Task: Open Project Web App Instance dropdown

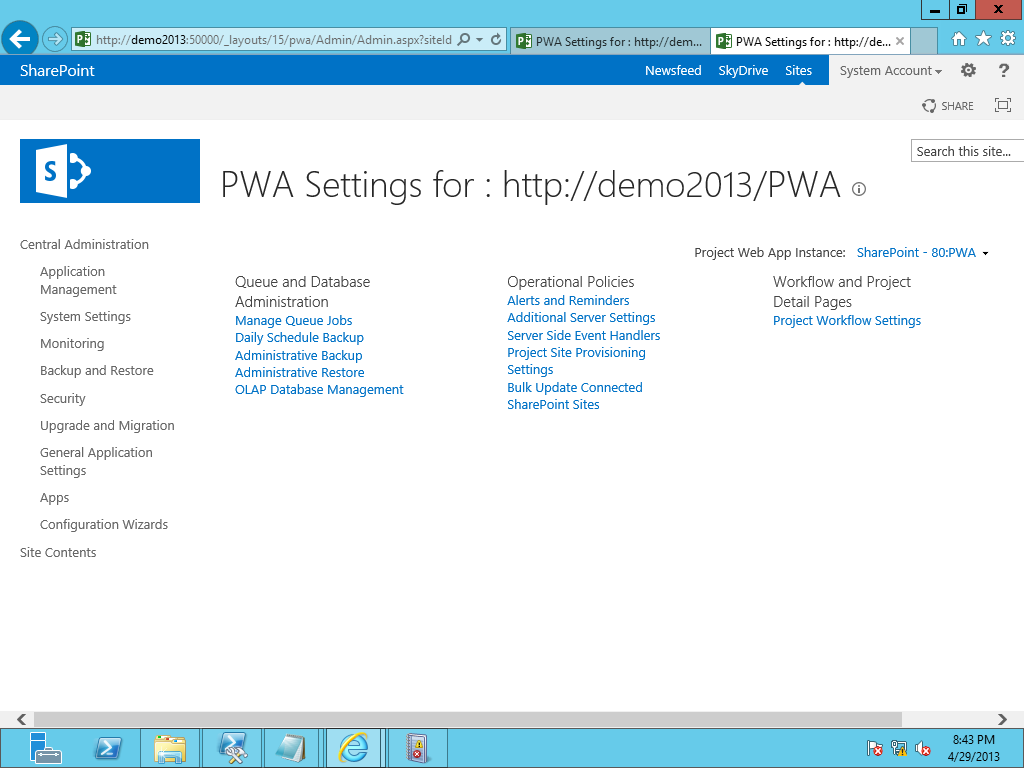Action: [922, 253]
